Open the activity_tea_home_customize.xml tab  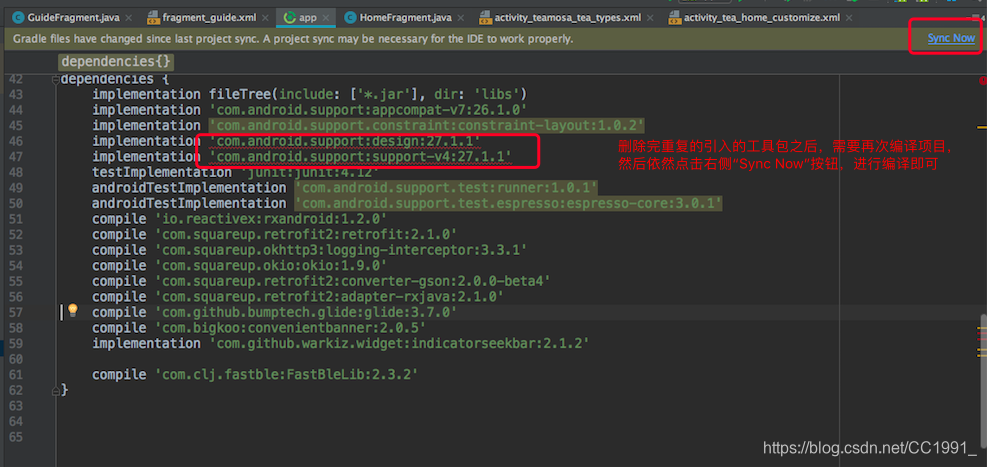tap(762, 18)
